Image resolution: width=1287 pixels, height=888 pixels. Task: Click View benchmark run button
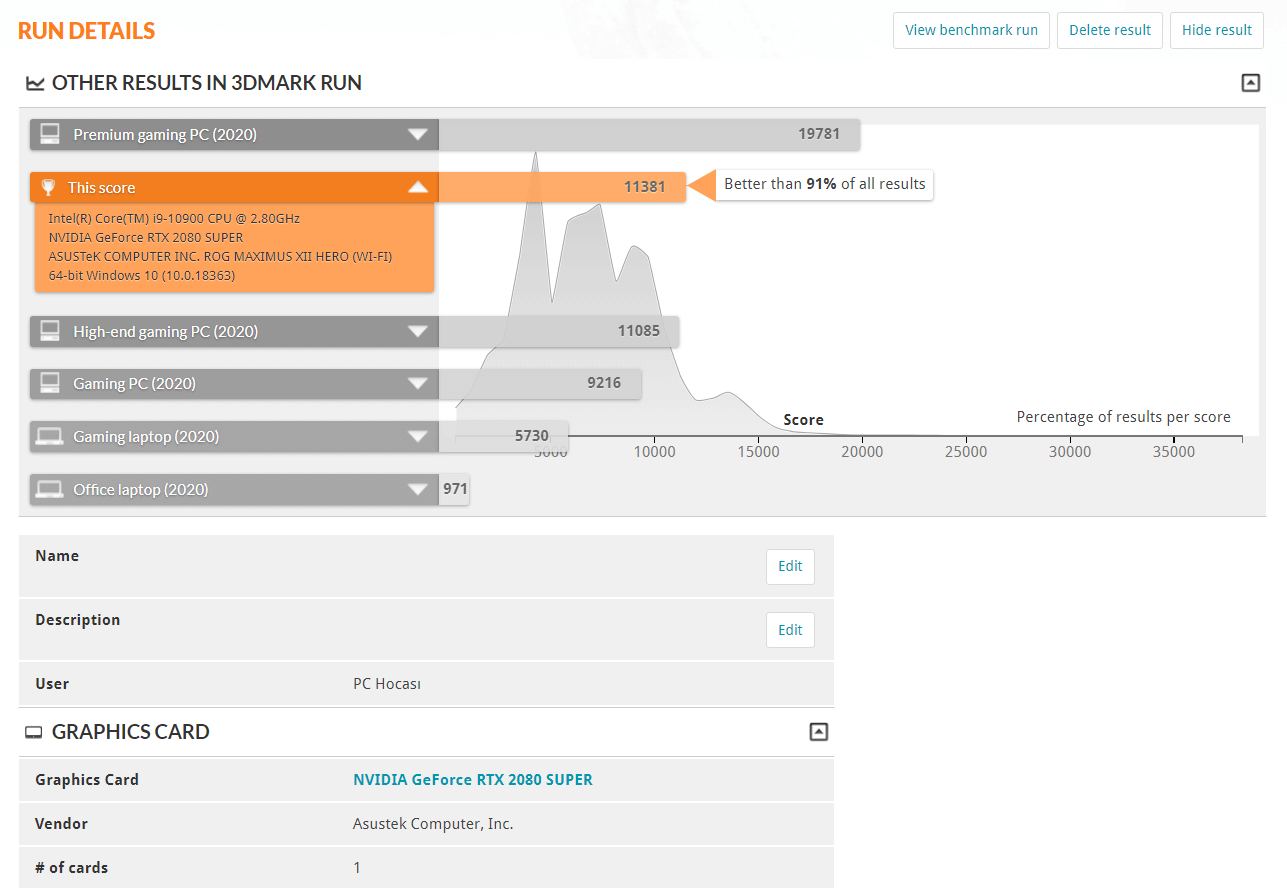tap(971, 30)
